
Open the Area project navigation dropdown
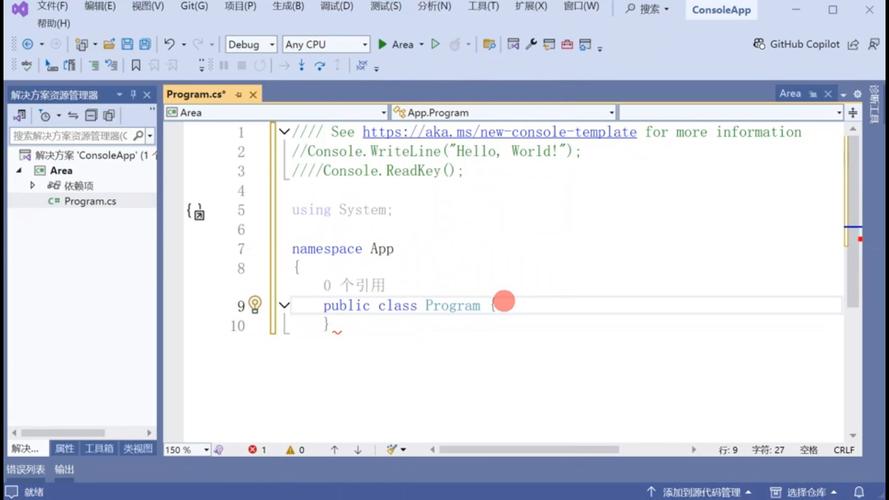pos(276,112)
